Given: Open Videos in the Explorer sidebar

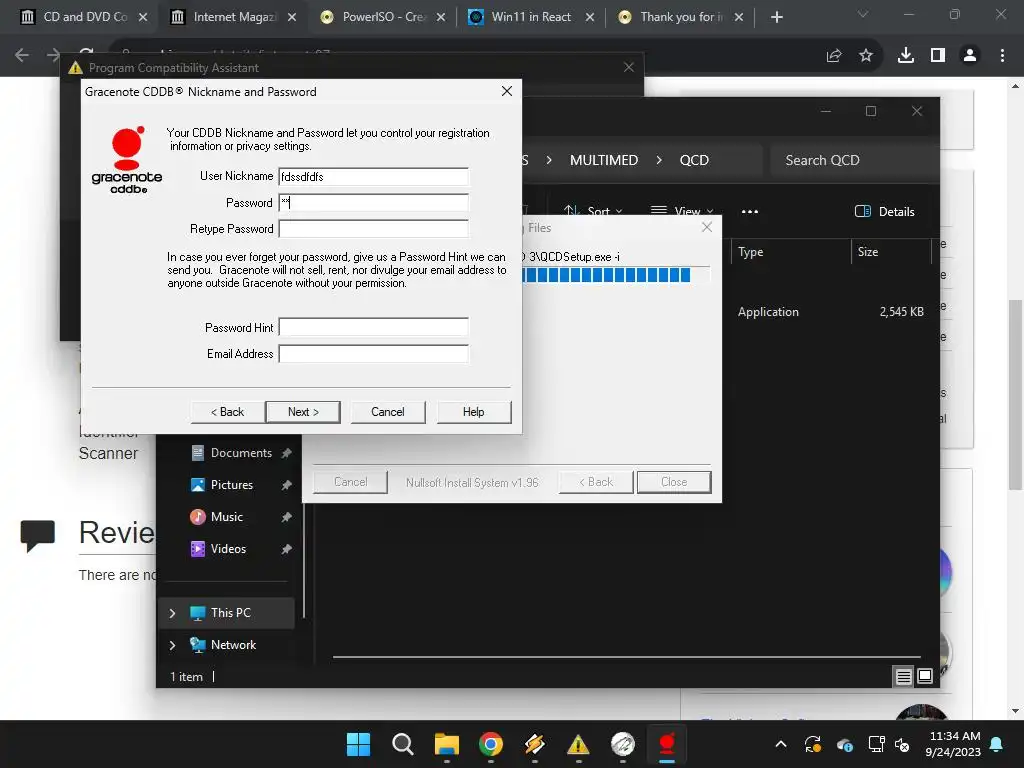Looking at the screenshot, I should pyautogui.click(x=227, y=549).
